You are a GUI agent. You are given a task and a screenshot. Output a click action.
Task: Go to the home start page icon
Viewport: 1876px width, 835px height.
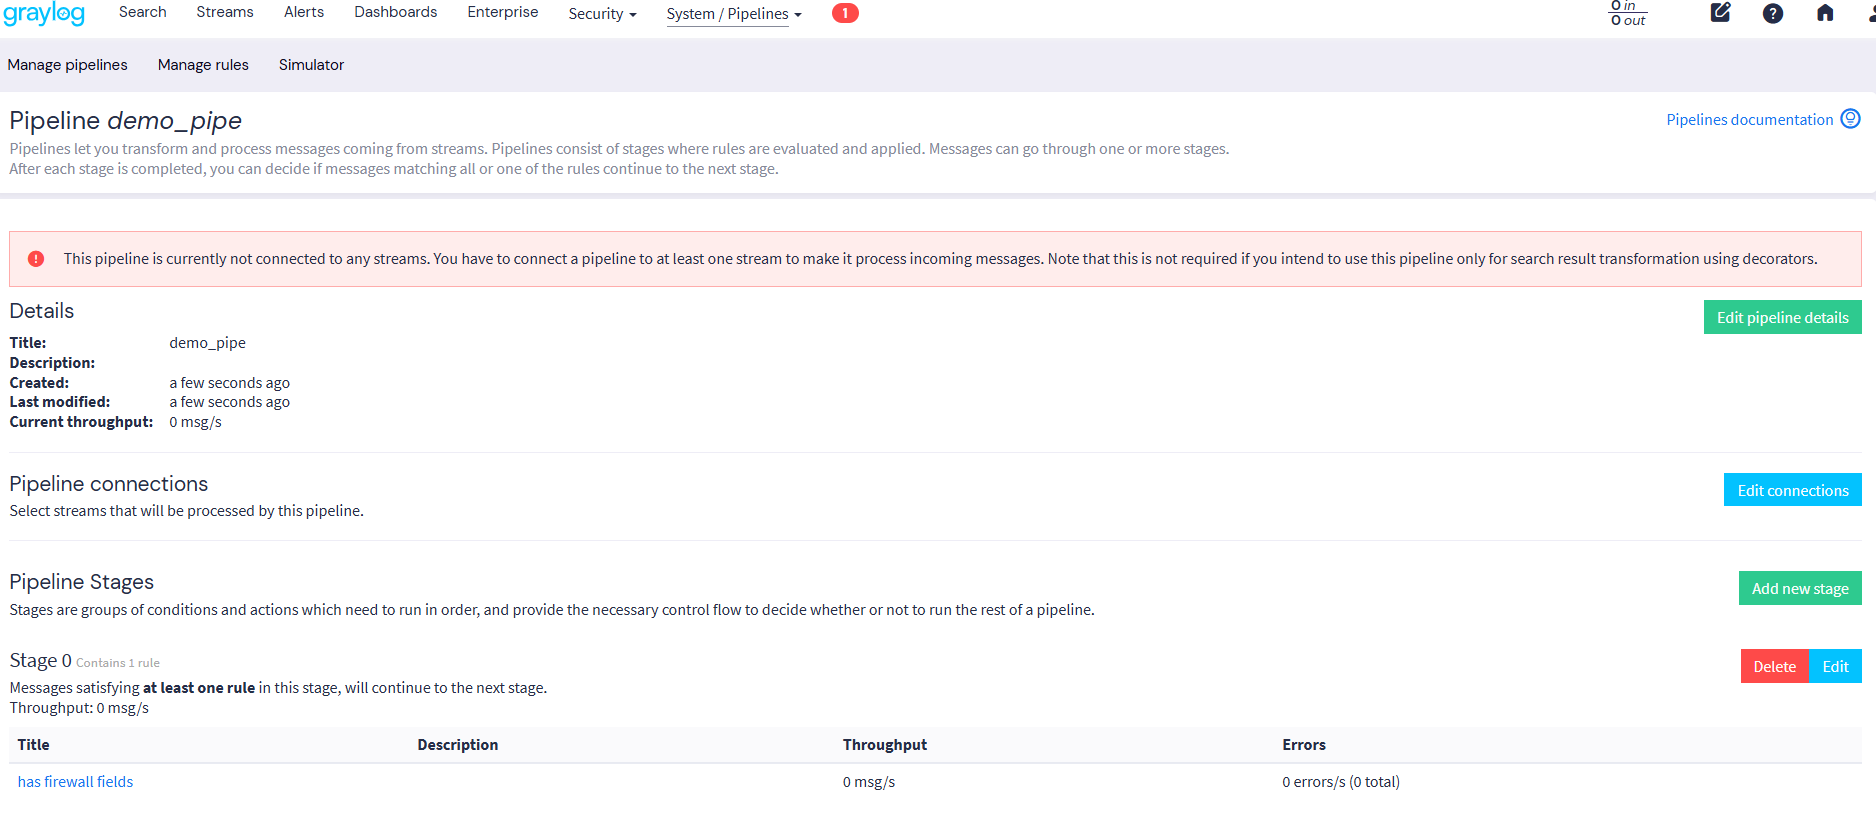click(1825, 13)
